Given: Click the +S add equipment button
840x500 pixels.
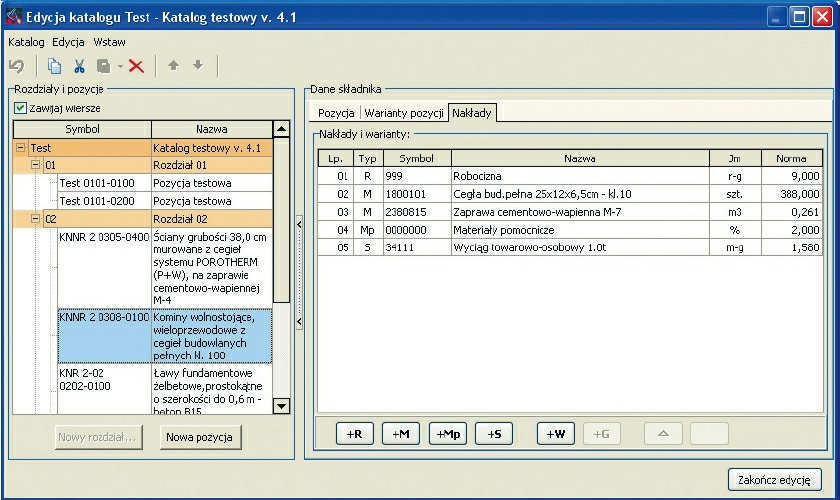Looking at the screenshot, I should coord(494,434).
